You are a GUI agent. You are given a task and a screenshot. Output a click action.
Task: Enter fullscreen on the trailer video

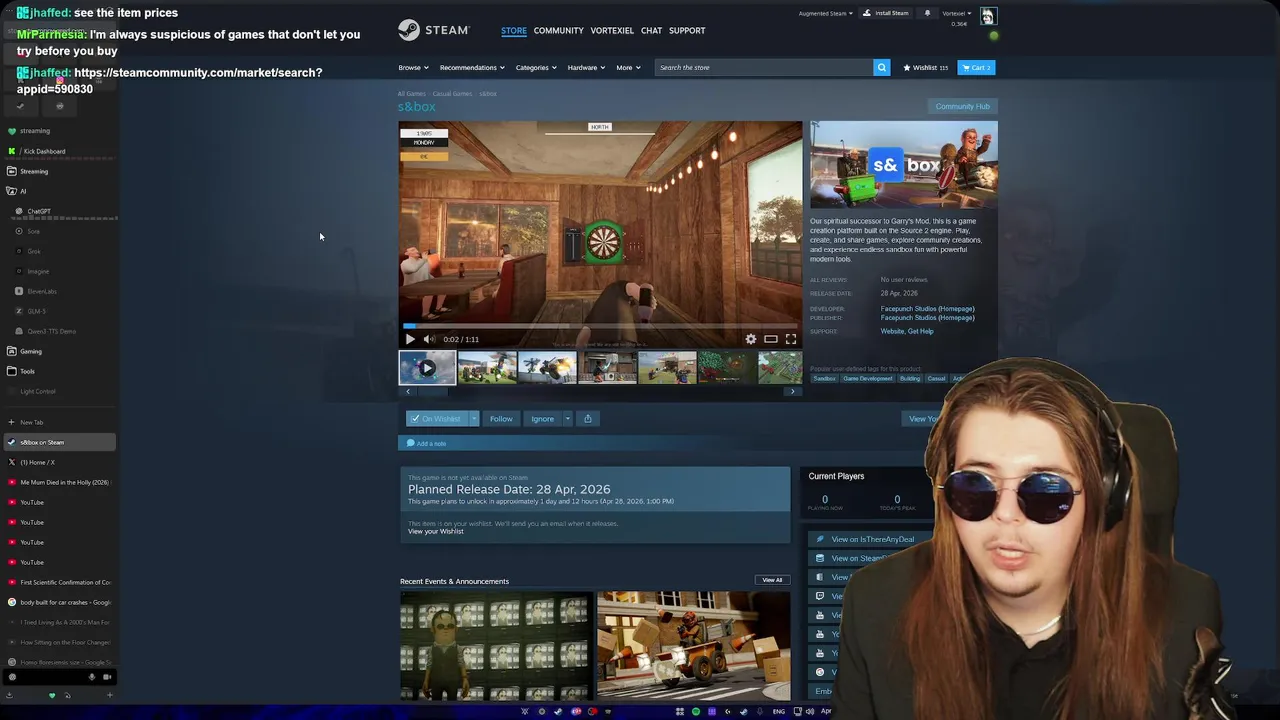point(791,339)
